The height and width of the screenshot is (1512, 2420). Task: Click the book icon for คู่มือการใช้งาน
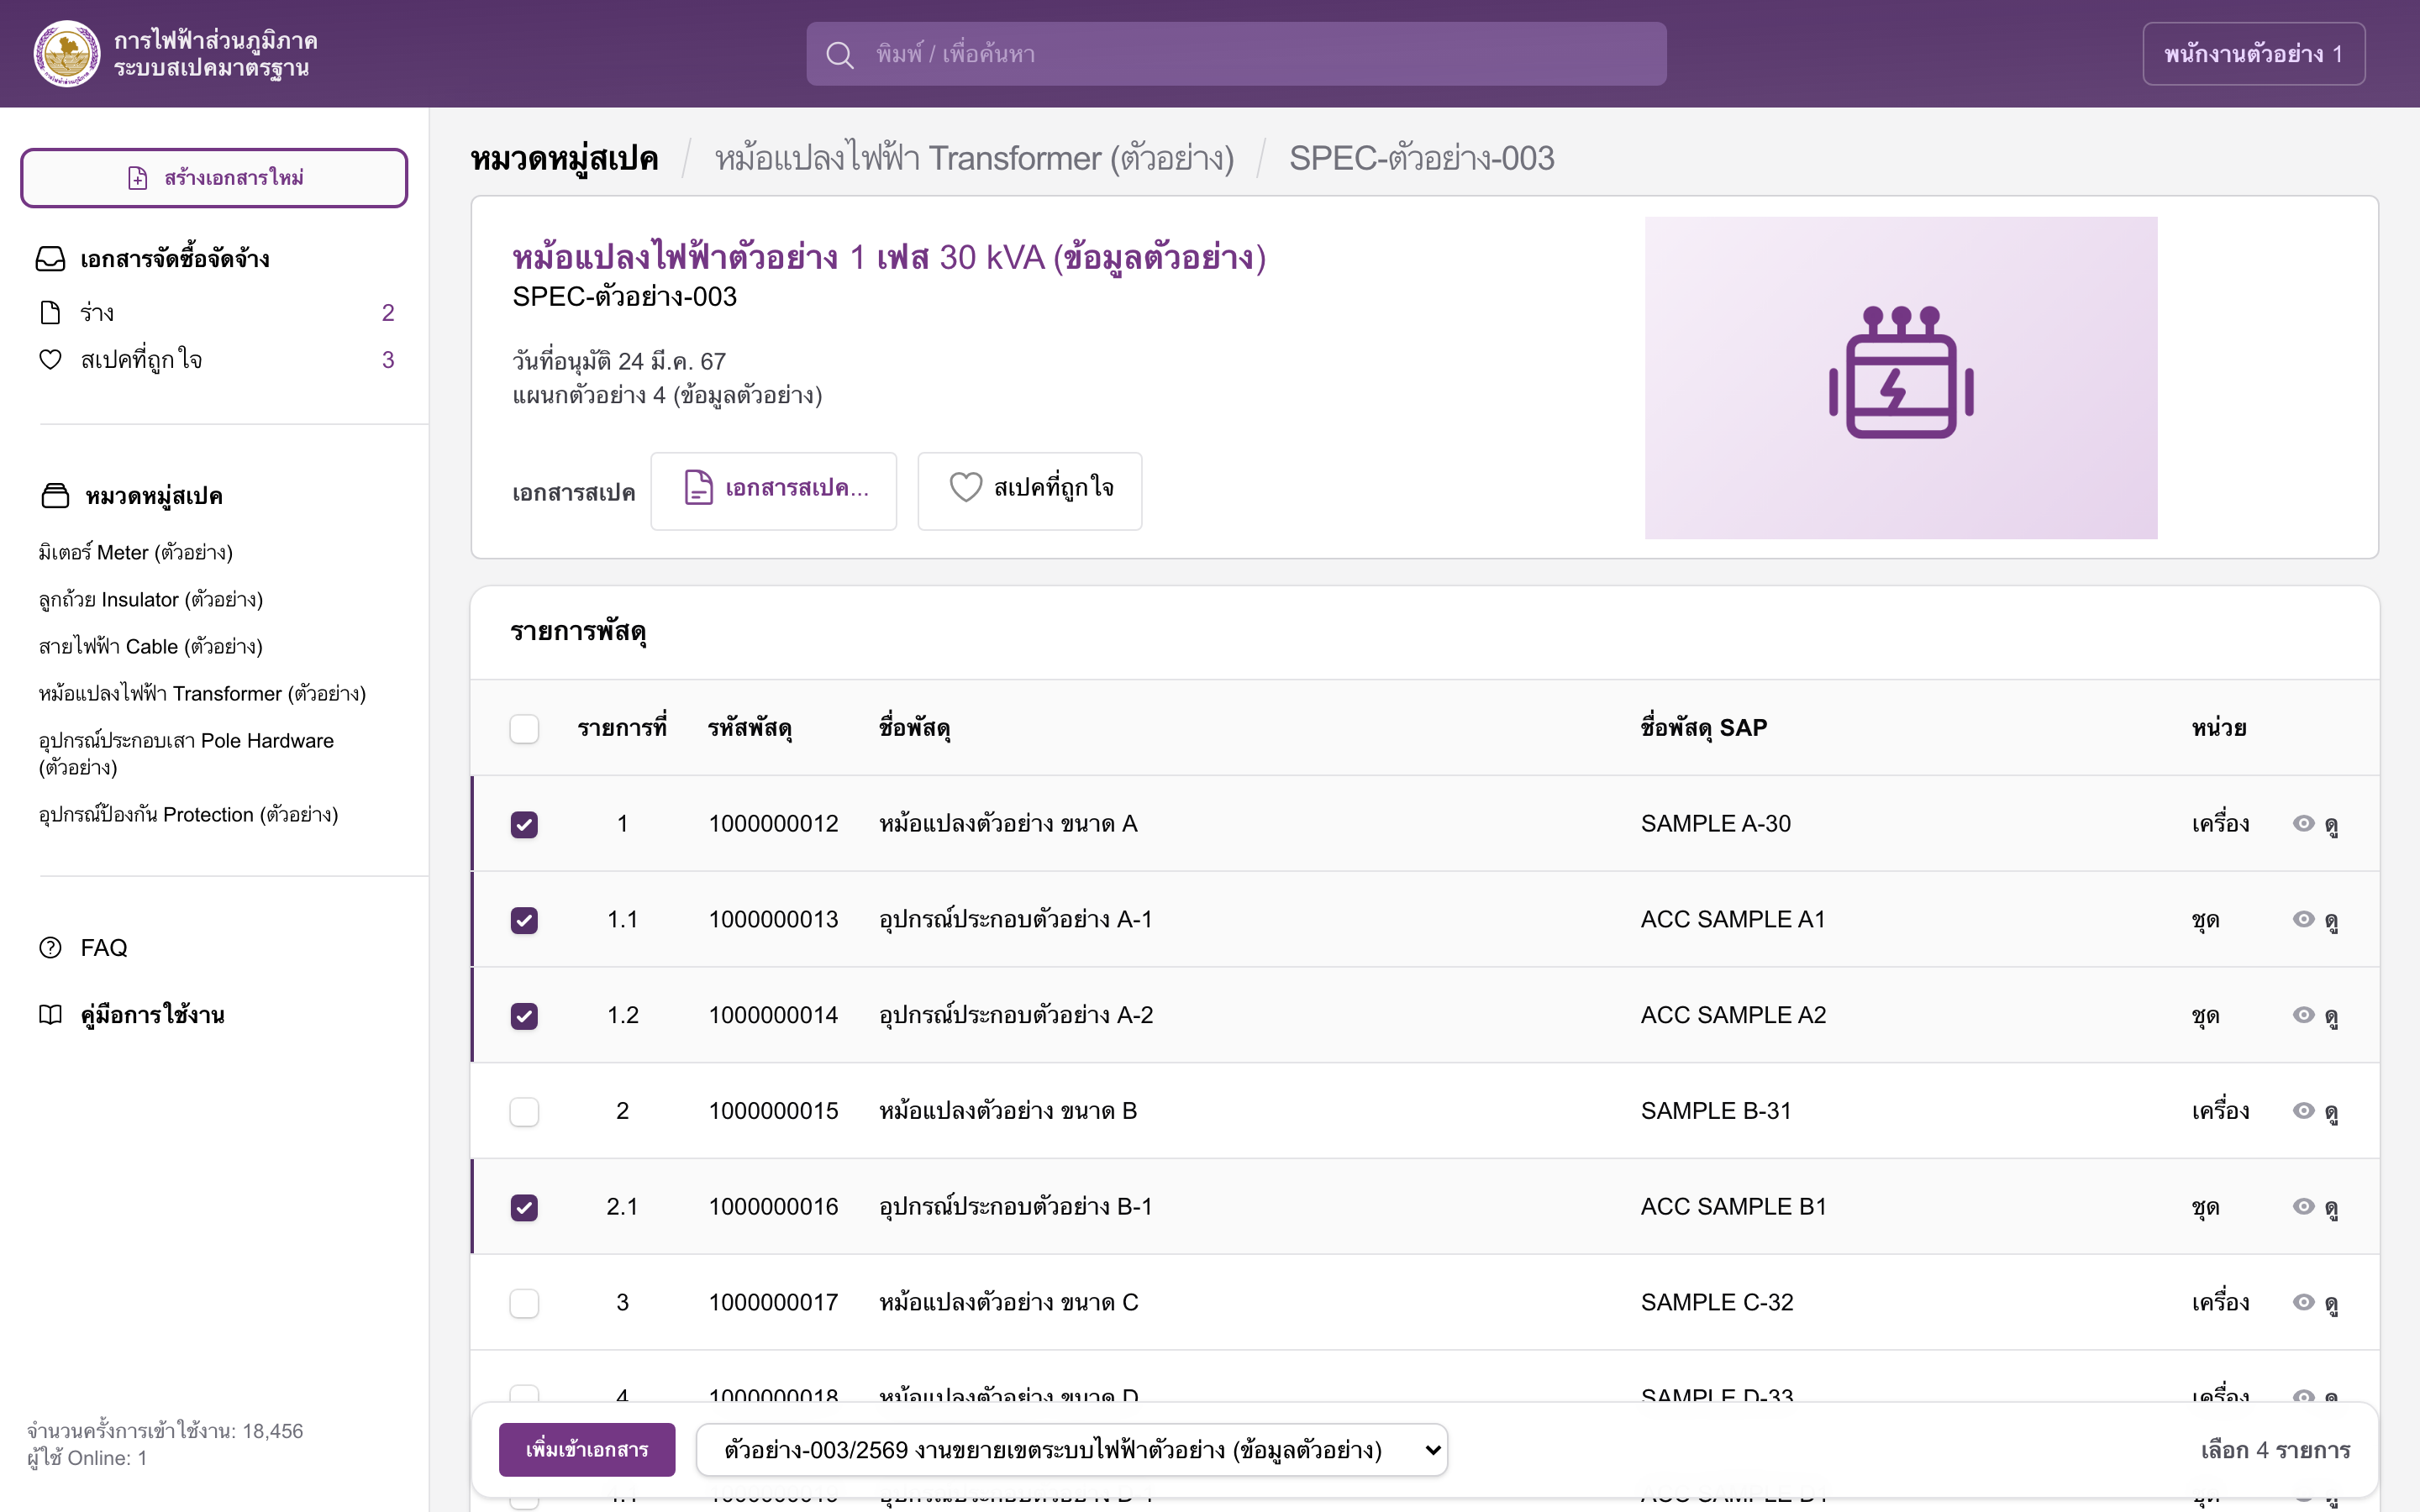[x=50, y=1014]
